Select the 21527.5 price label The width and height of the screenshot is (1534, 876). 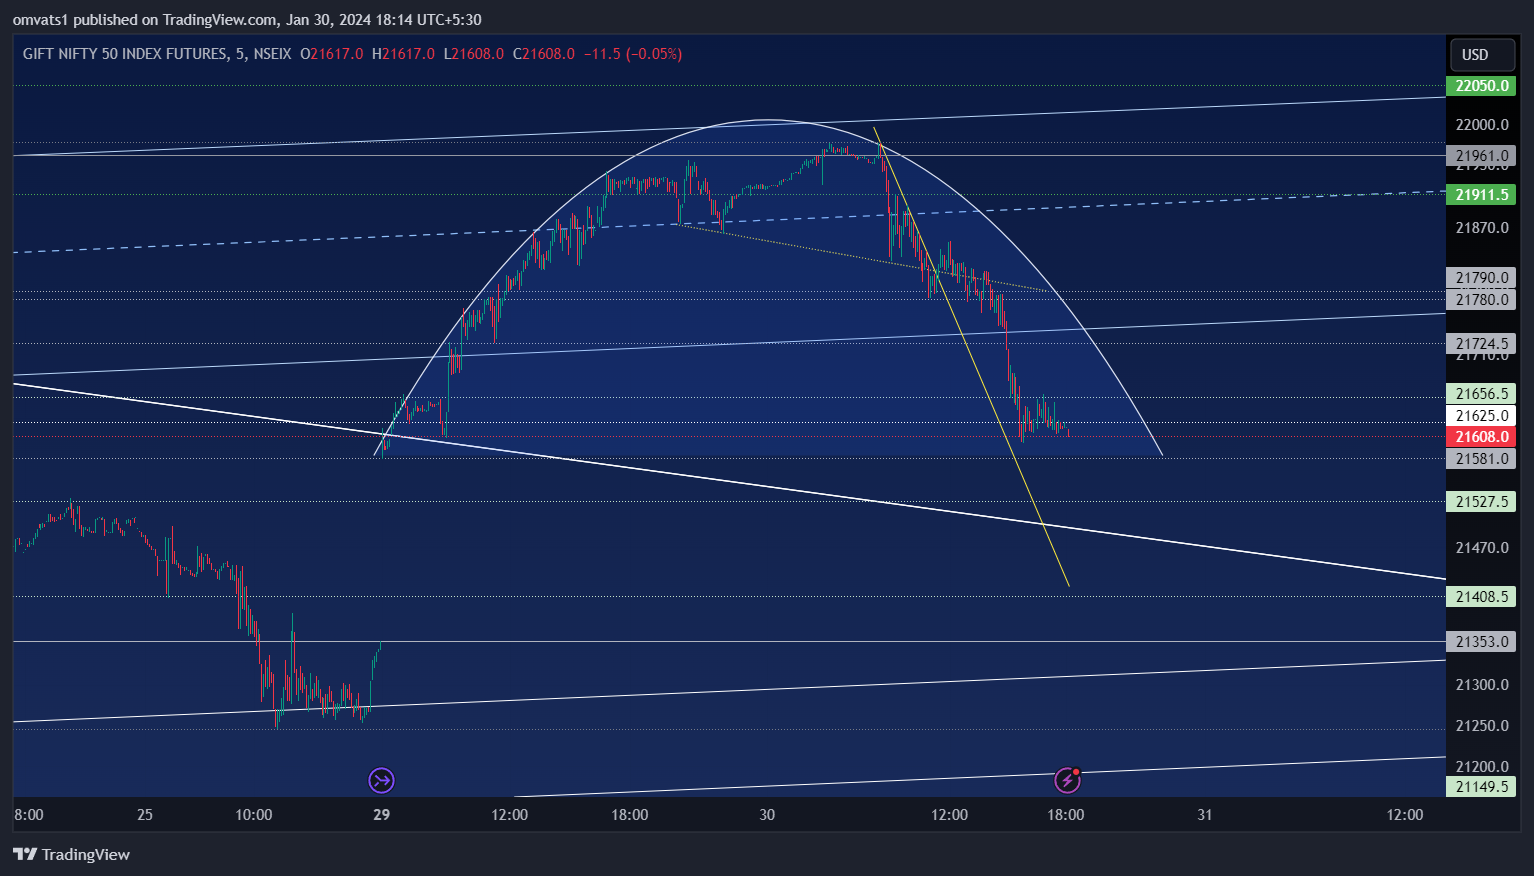coord(1481,502)
